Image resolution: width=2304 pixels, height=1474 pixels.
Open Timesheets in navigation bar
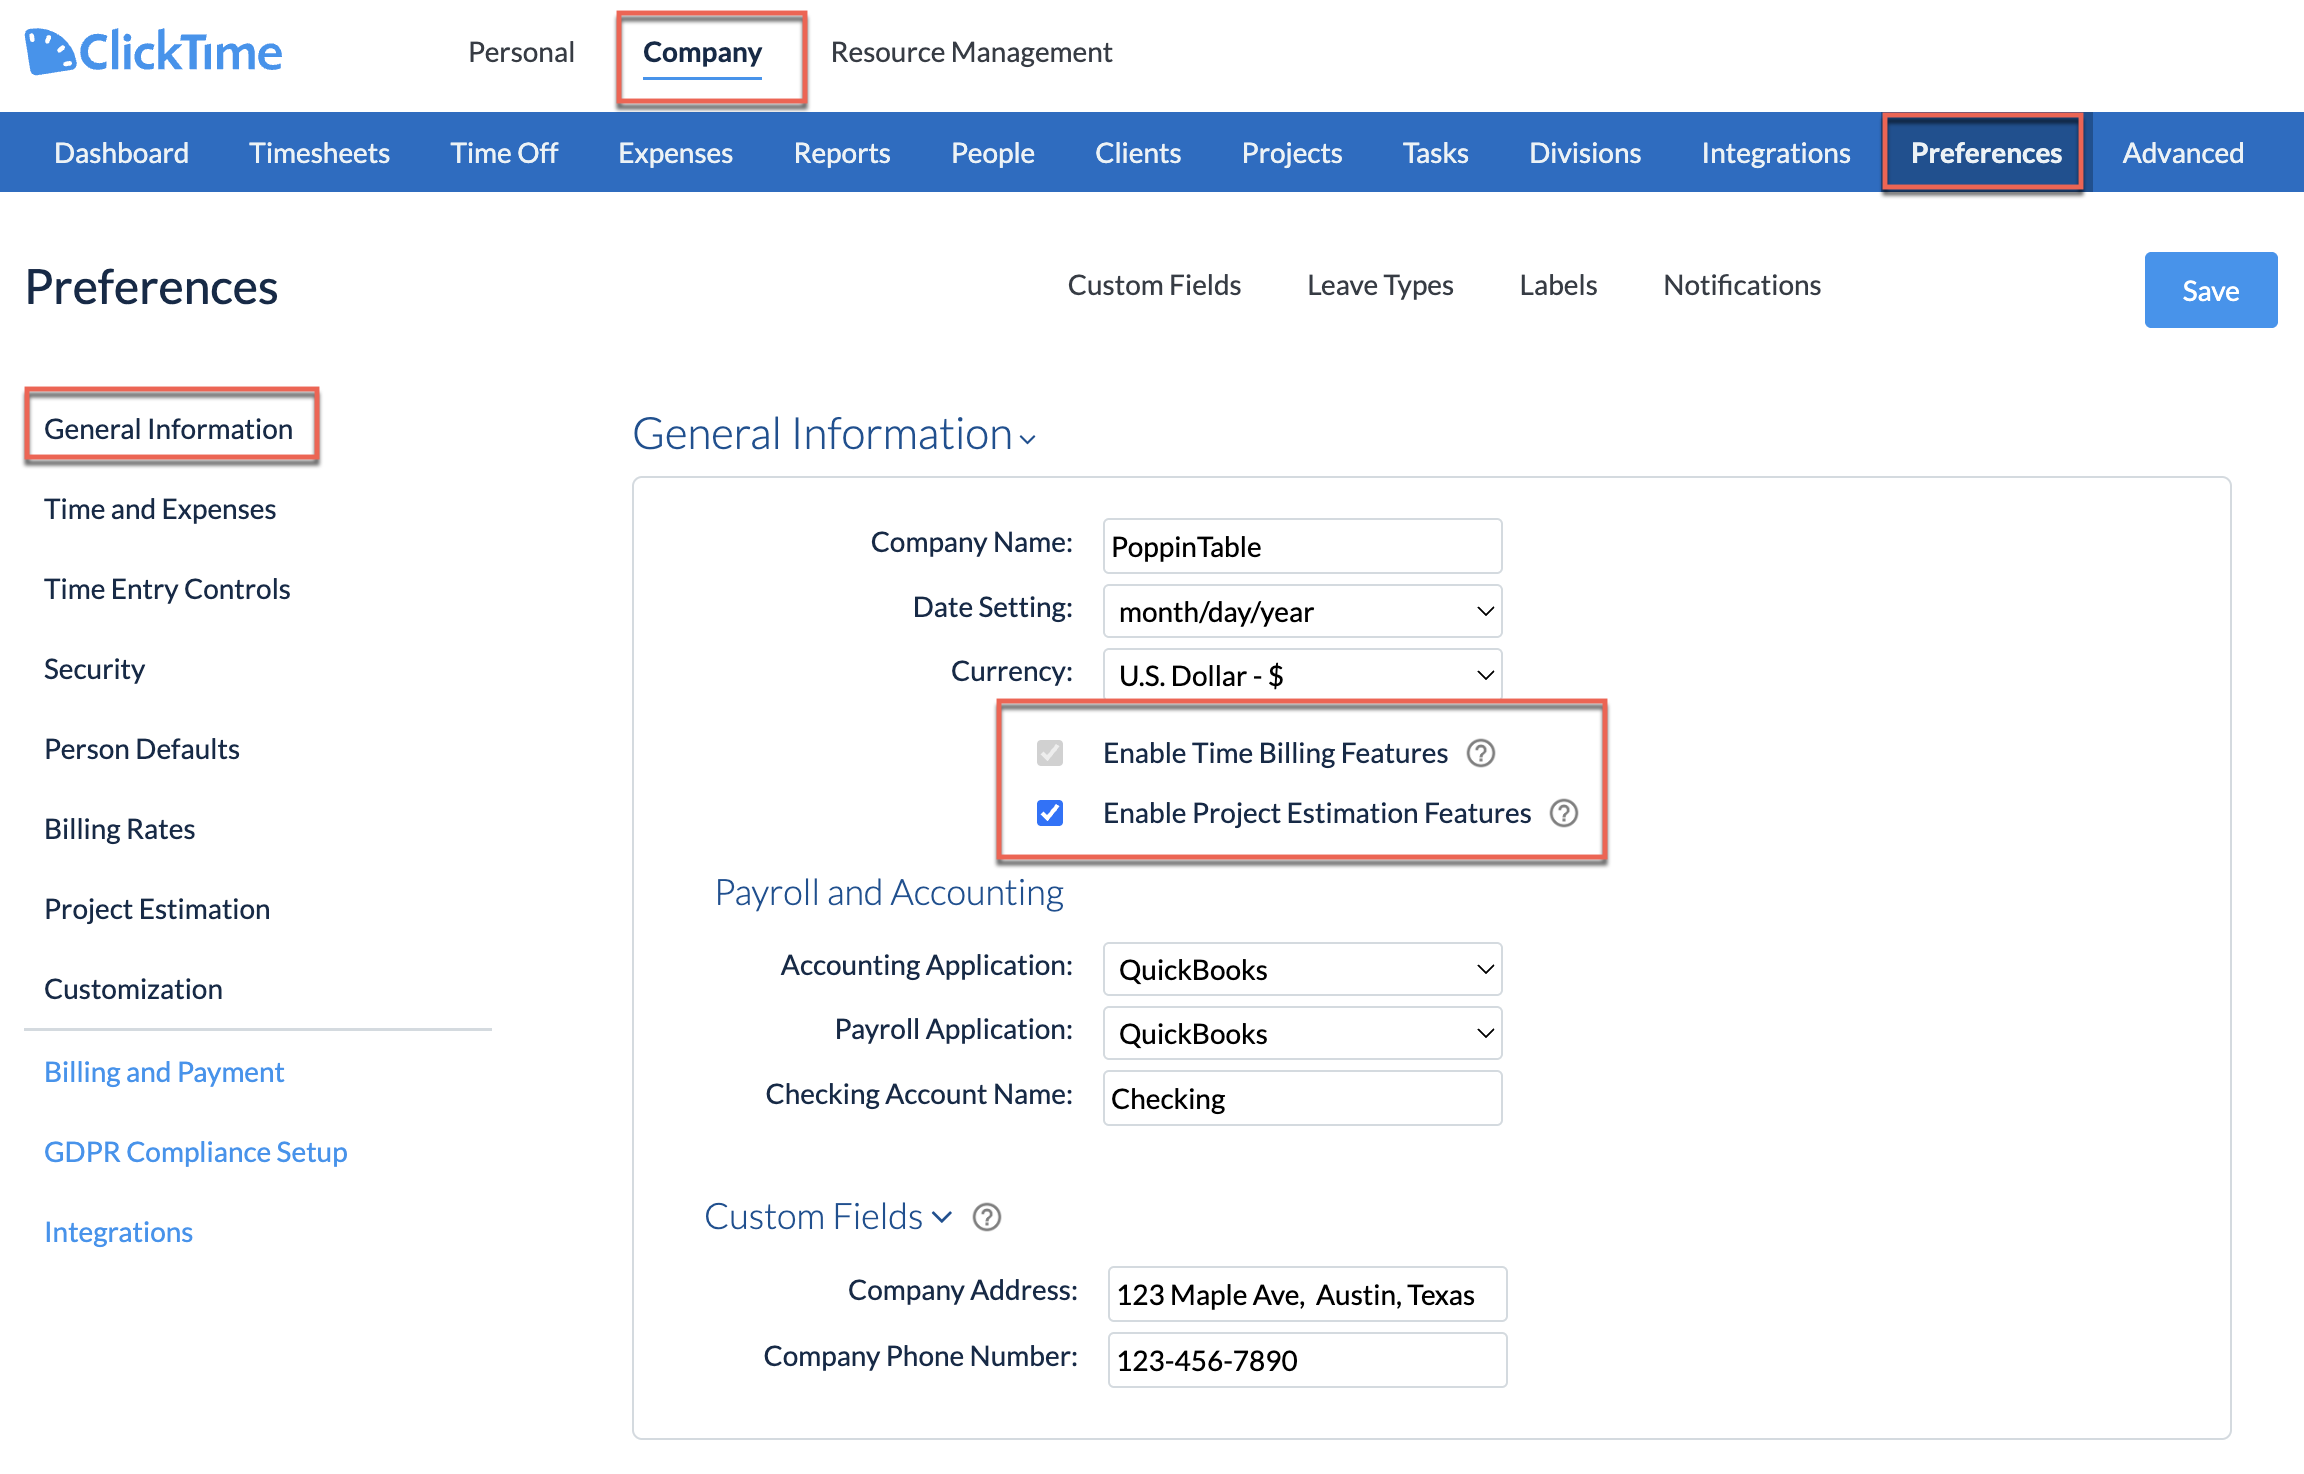pyautogui.click(x=319, y=153)
